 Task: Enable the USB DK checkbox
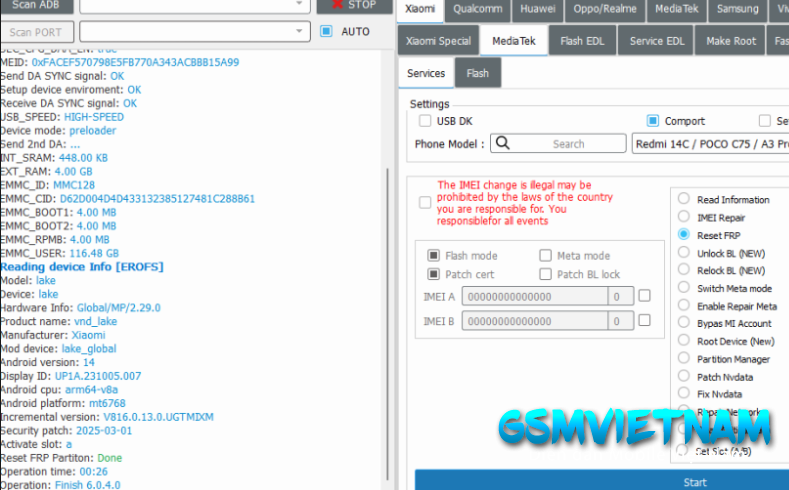click(x=425, y=121)
